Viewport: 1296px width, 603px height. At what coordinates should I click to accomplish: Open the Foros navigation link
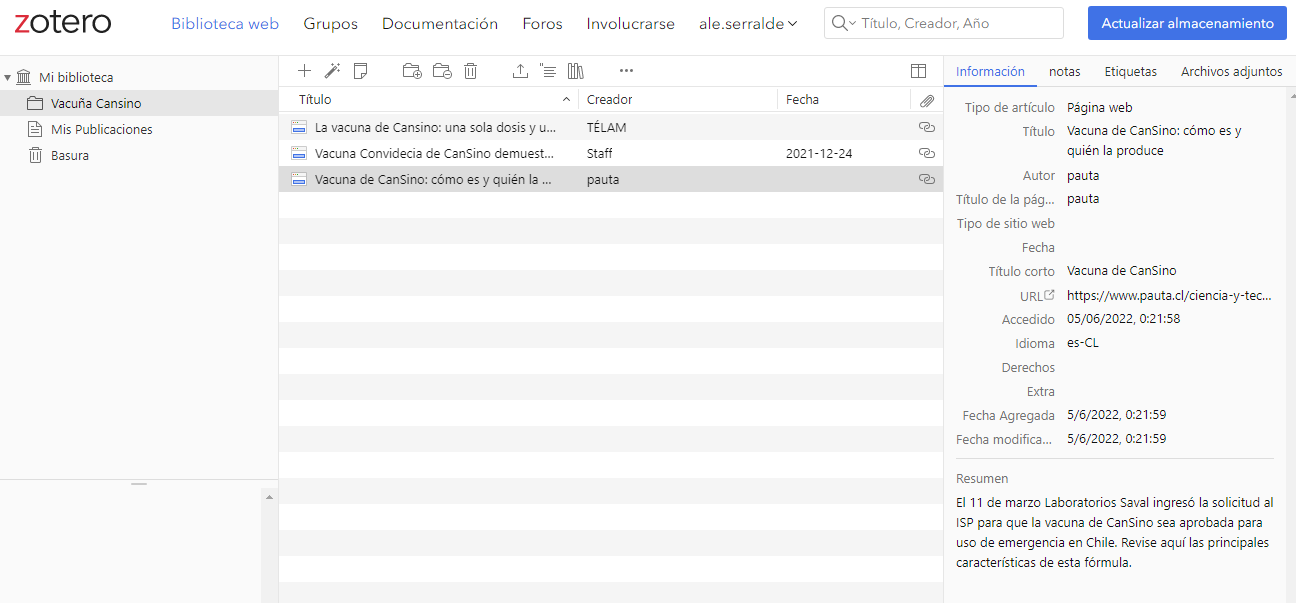542,24
